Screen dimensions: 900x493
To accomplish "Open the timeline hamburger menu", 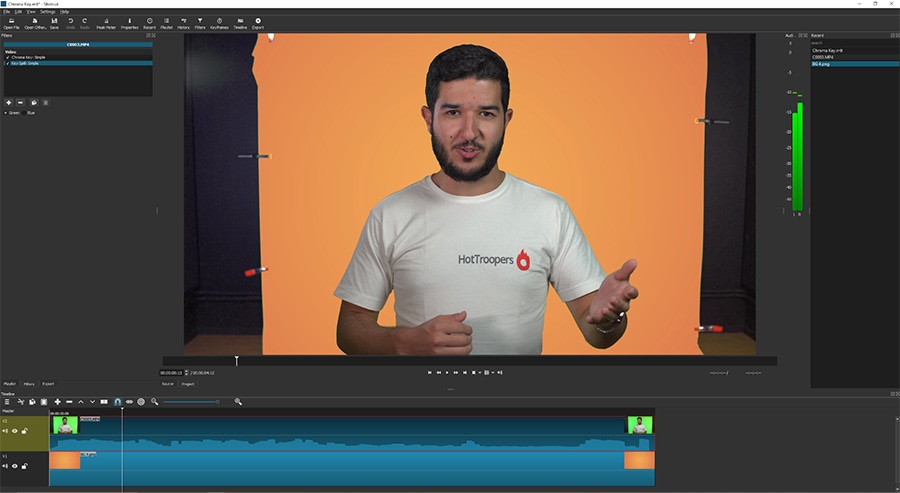I will pyautogui.click(x=7, y=402).
